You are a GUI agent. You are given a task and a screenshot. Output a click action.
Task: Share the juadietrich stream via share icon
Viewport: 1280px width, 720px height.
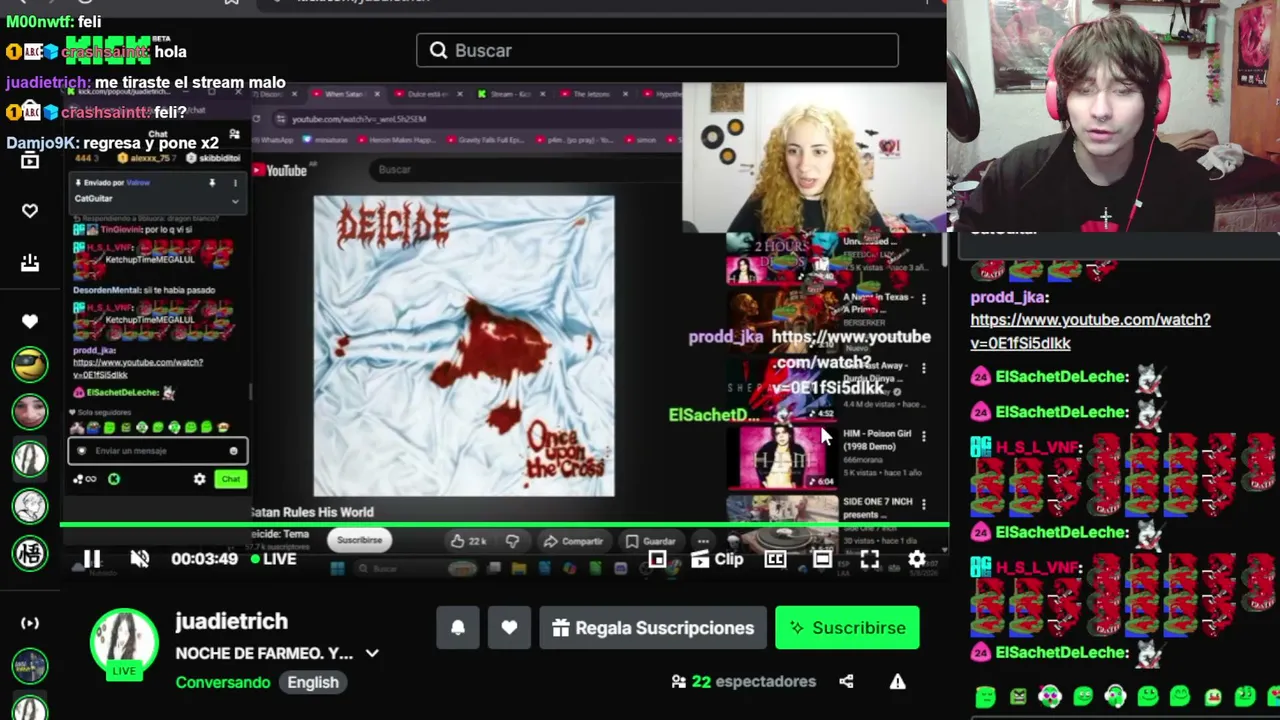tap(846, 682)
